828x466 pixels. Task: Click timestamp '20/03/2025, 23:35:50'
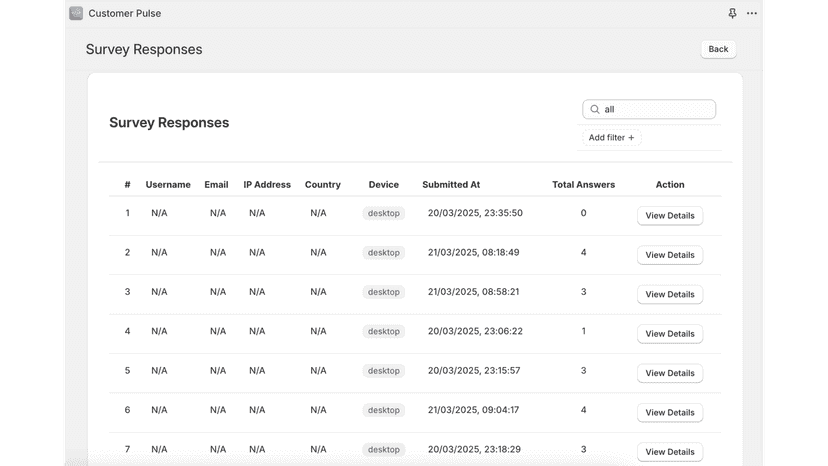475,213
